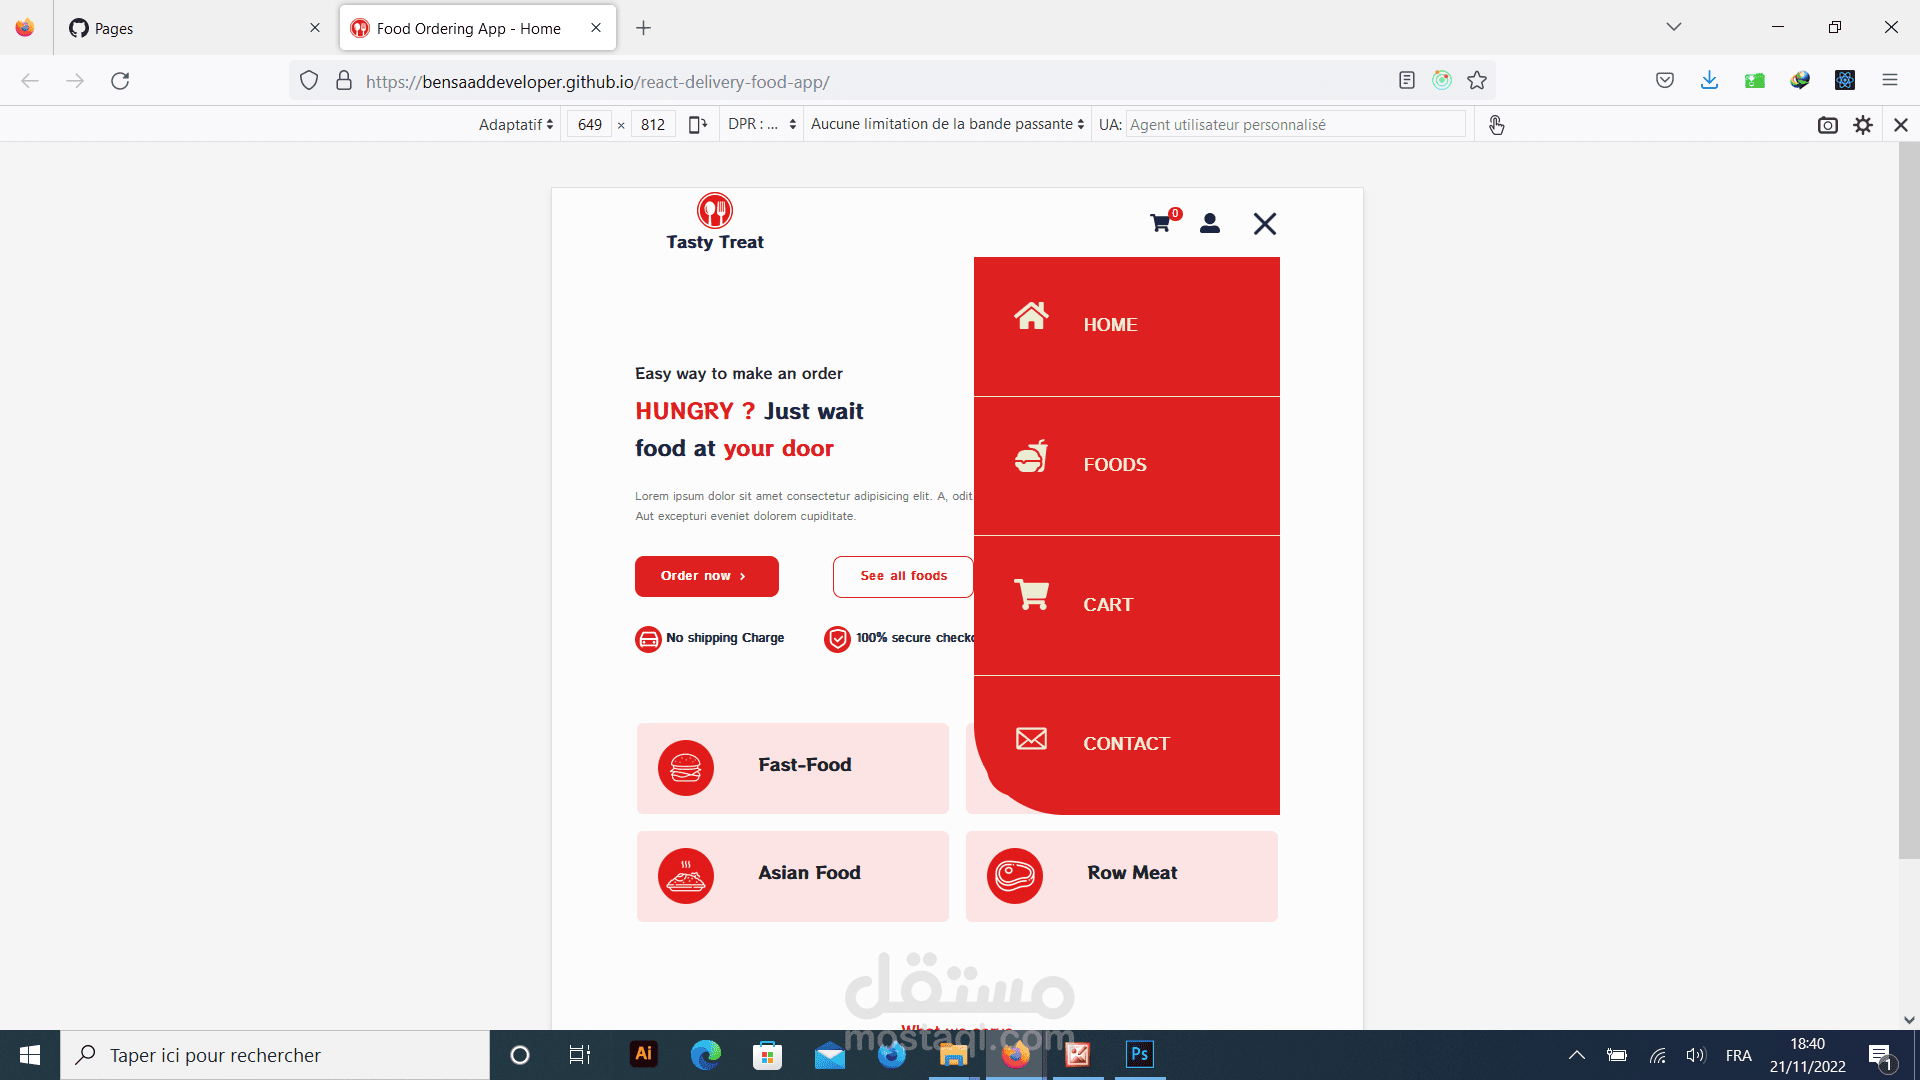Open bandwidth throttling dropdown
This screenshot has width=1920, height=1080.
click(x=947, y=124)
